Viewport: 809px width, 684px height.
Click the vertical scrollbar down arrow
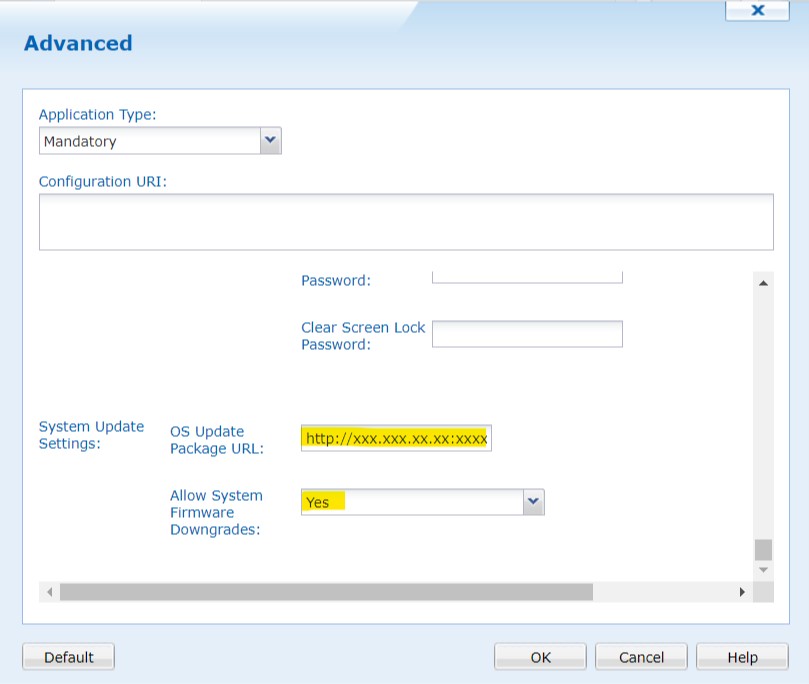(x=764, y=570)
